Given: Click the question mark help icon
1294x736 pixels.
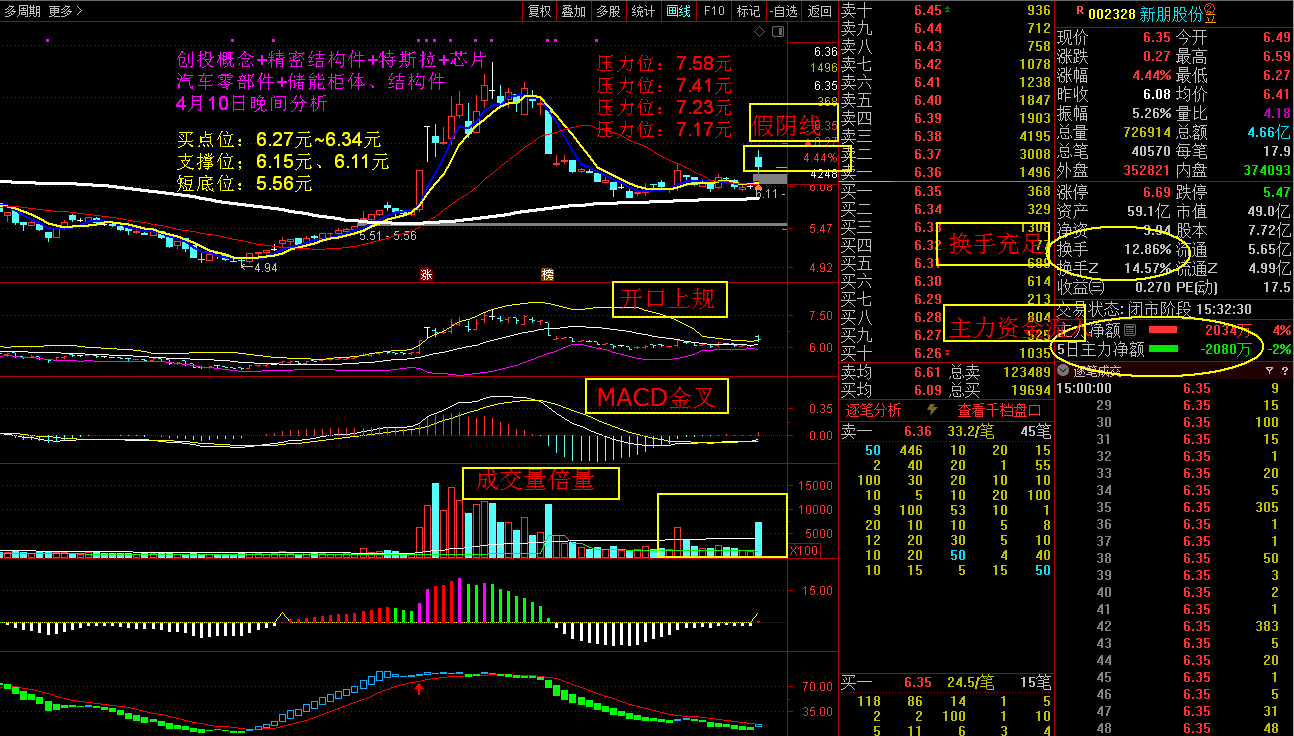Looking at the screenshot, I should [1284, 370].
